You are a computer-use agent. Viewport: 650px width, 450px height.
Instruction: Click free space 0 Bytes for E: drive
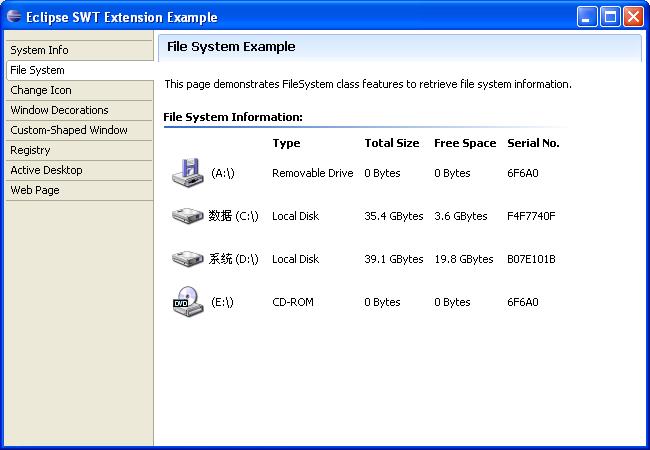pyautogui.click(x=452, y=302)
